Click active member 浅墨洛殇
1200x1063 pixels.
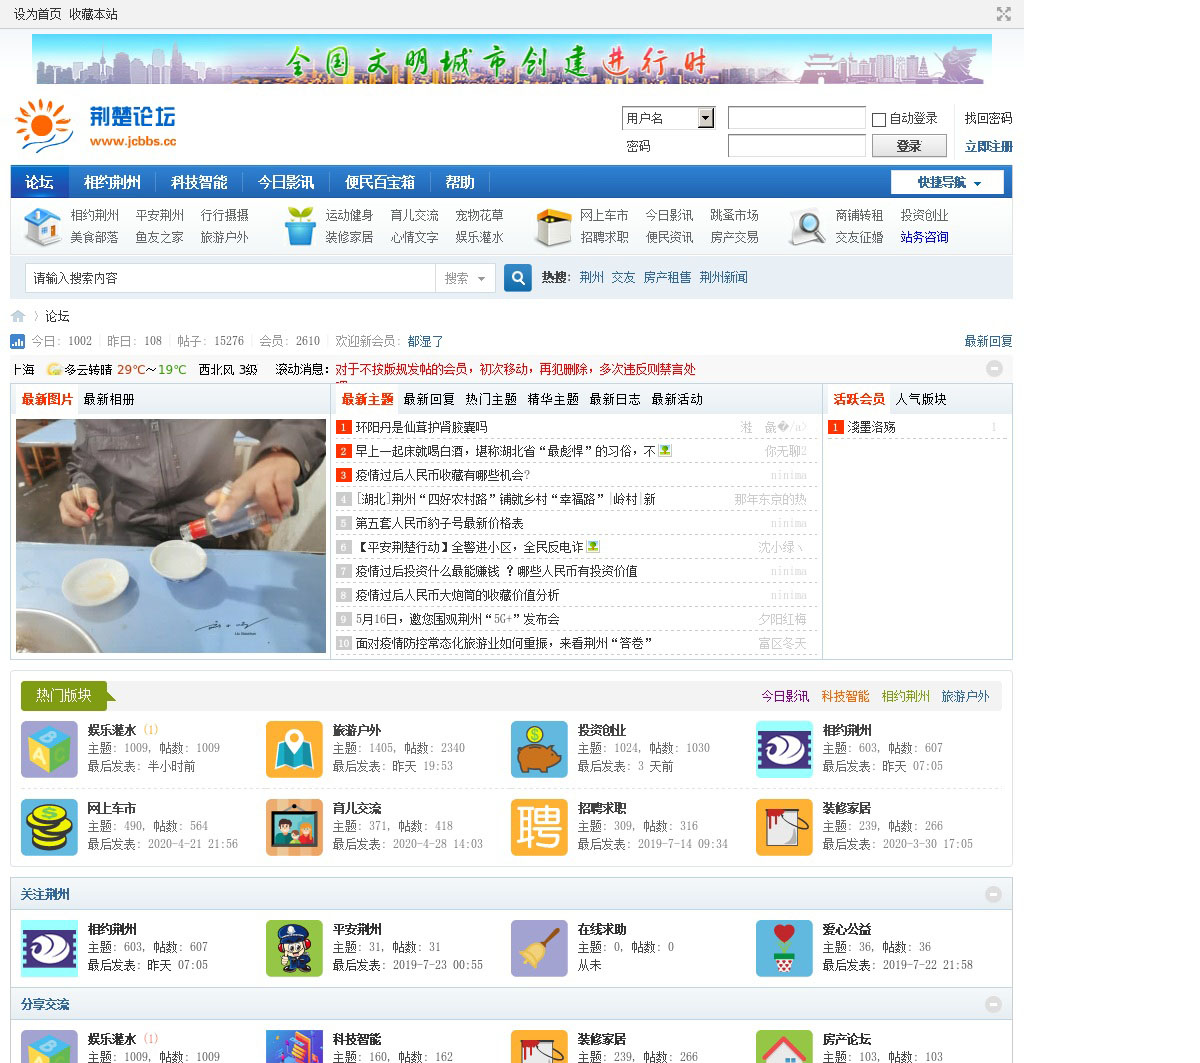coord(871,427)
